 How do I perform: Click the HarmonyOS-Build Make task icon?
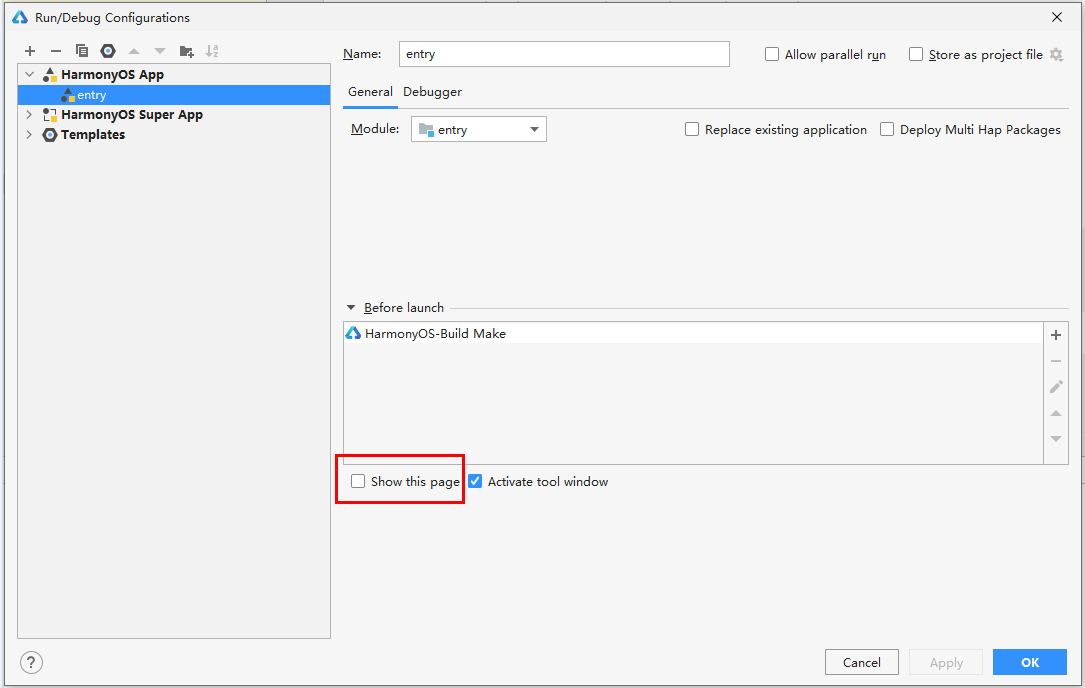pos(353,334)
